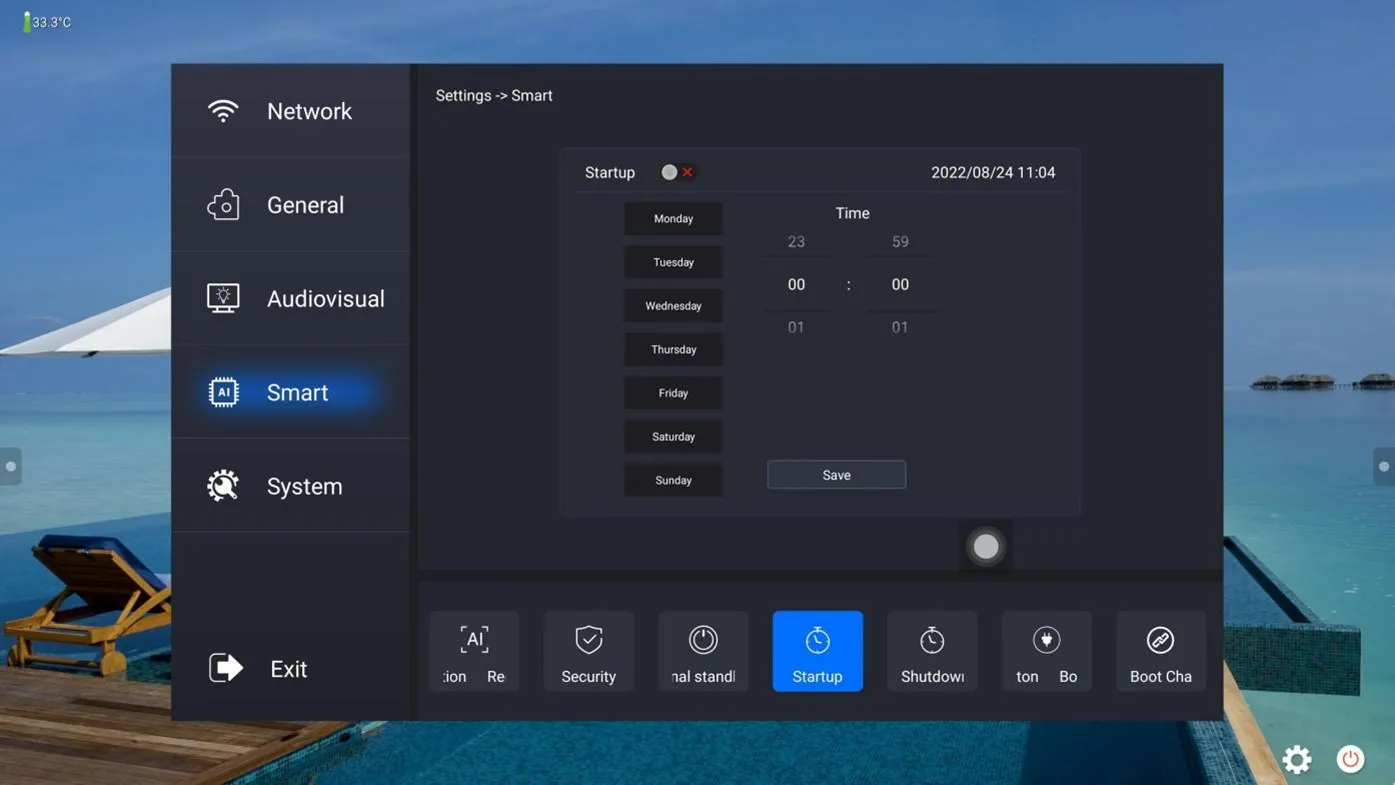Toggle Friday in startup schedule
1395x785 pixels.
click(x=673, y=393)
